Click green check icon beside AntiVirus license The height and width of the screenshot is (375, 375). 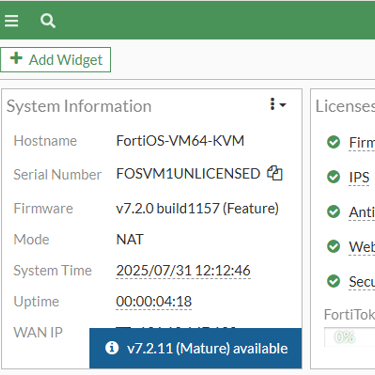point(333,212)
